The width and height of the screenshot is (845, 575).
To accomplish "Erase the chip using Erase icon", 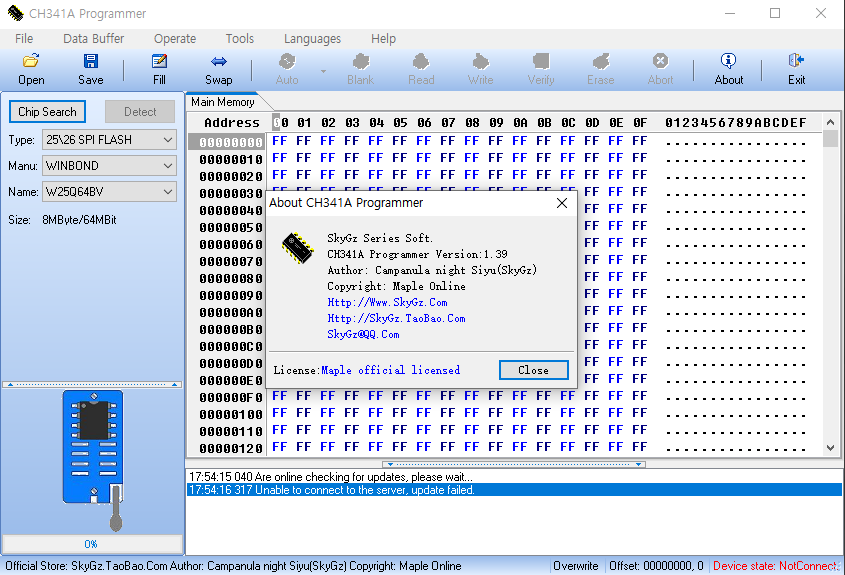I will (x=600, y=70).
